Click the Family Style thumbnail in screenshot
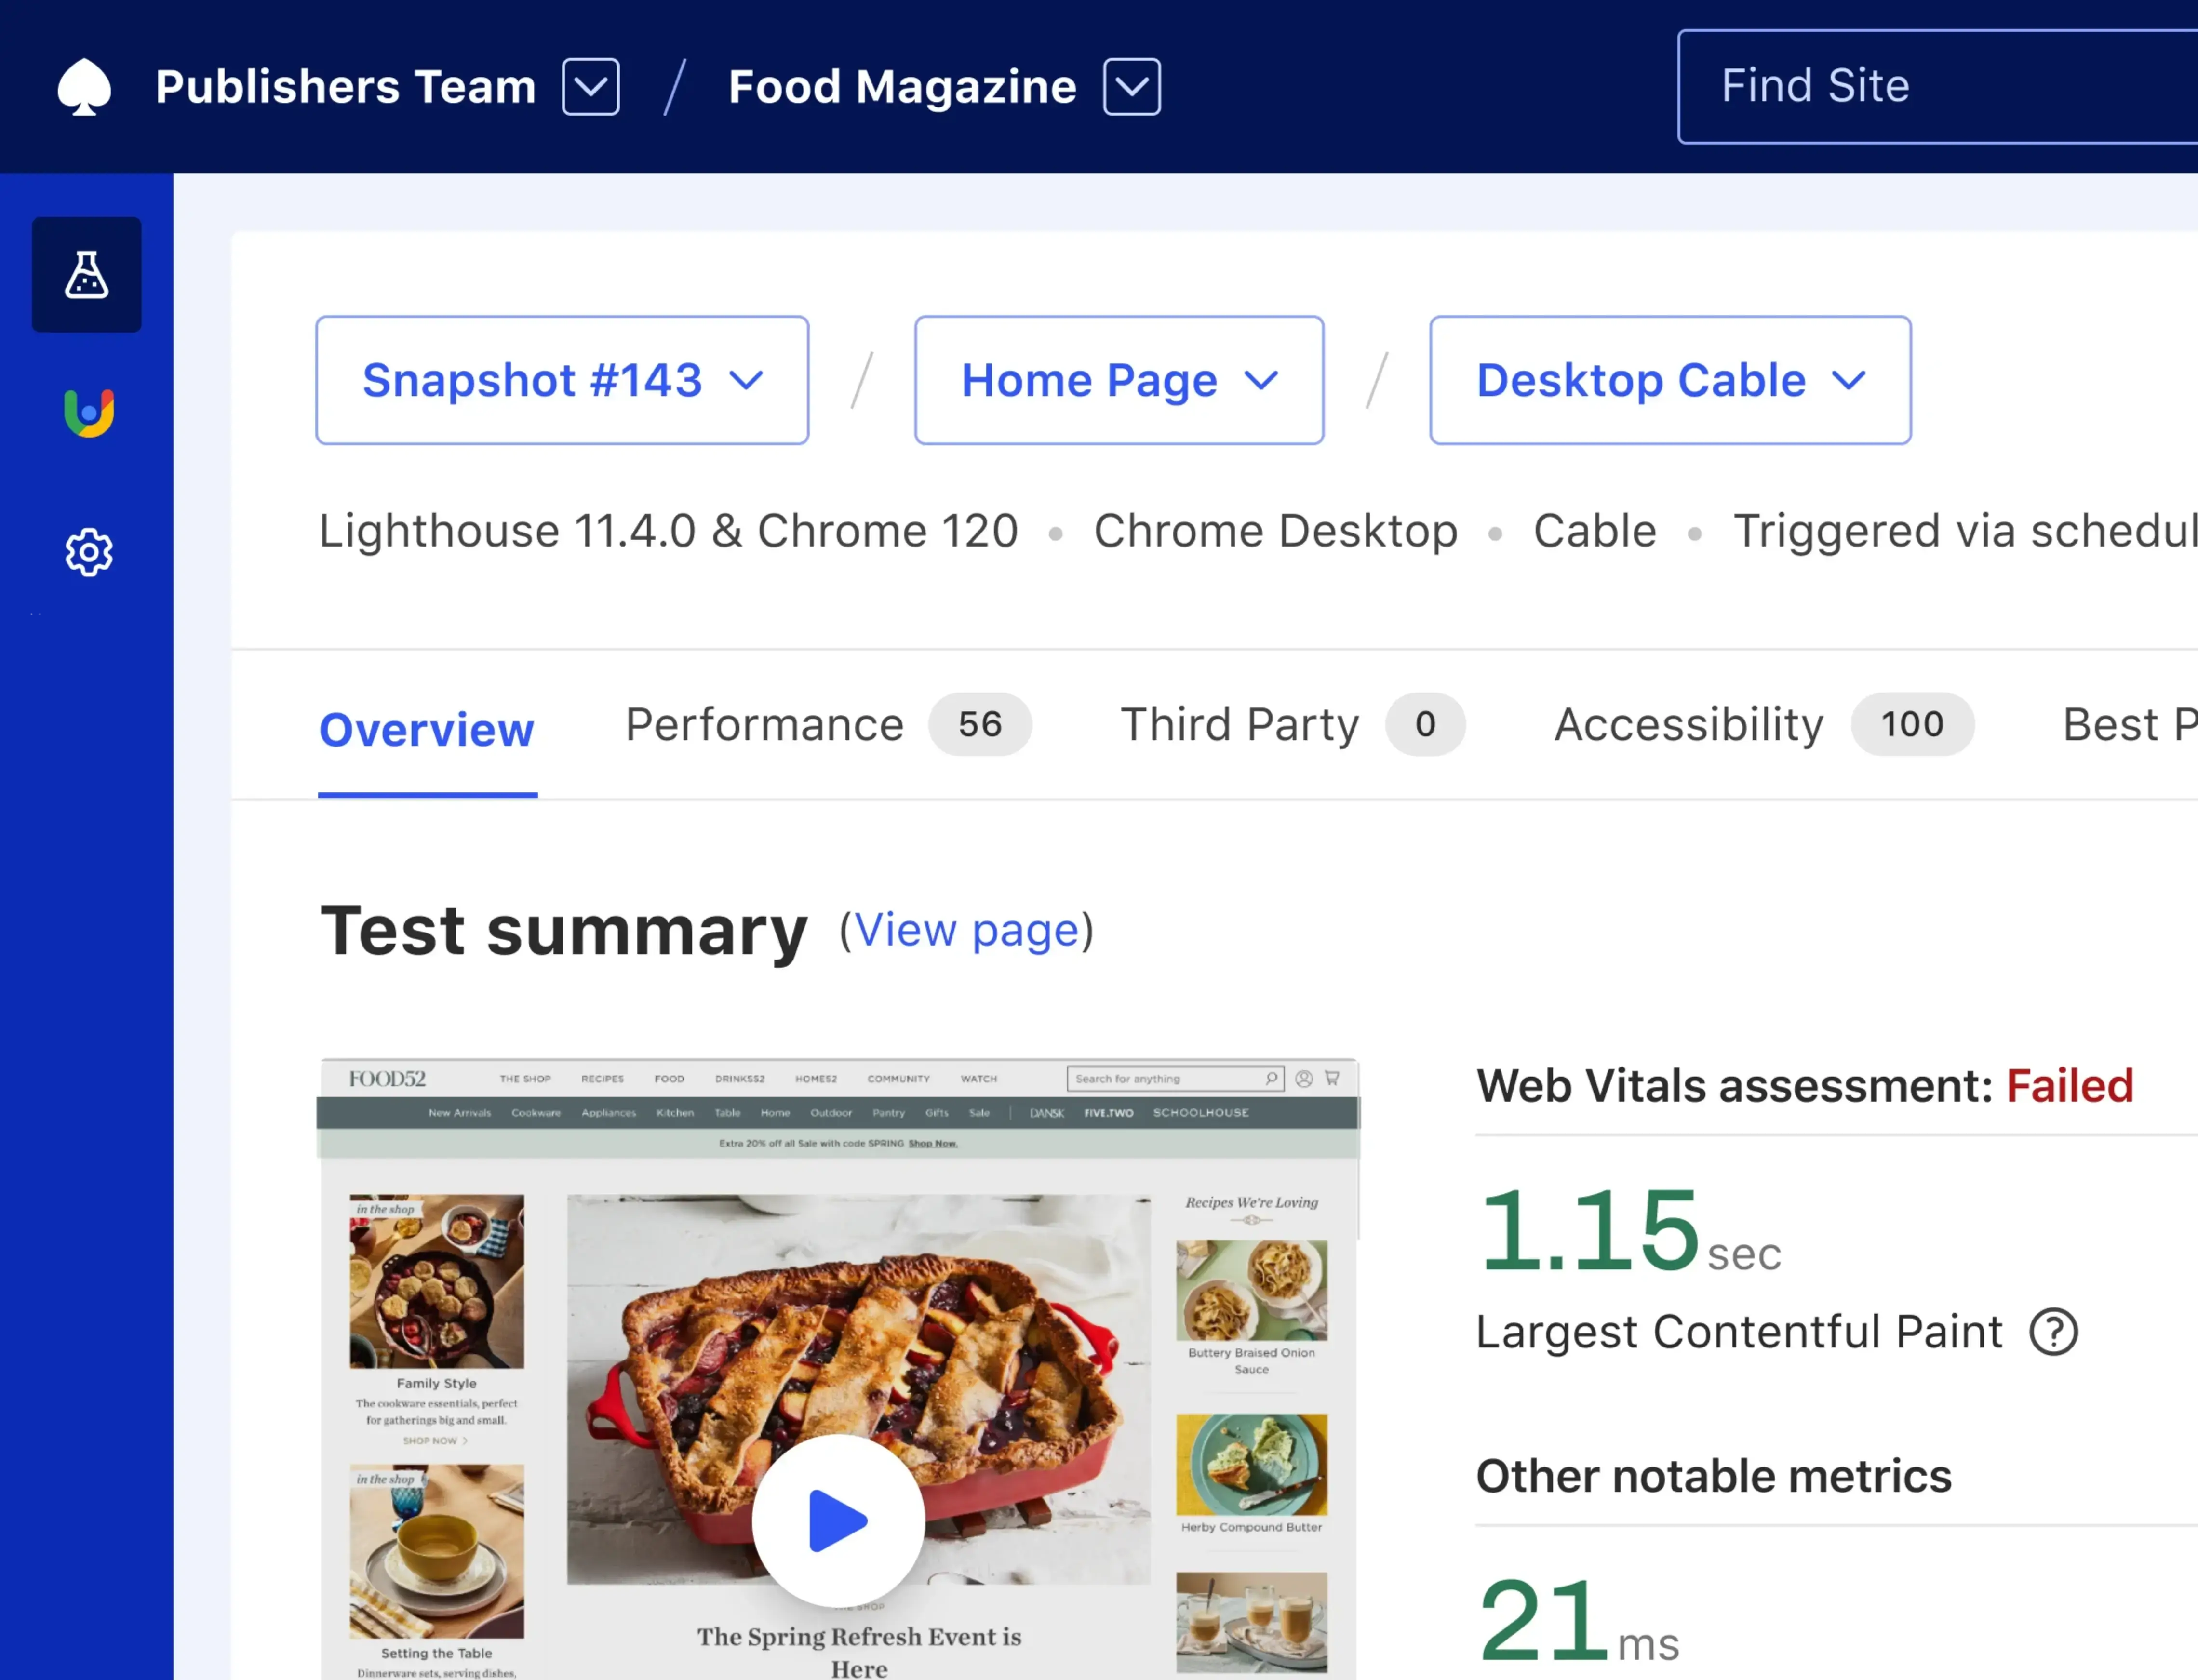 436,1281
